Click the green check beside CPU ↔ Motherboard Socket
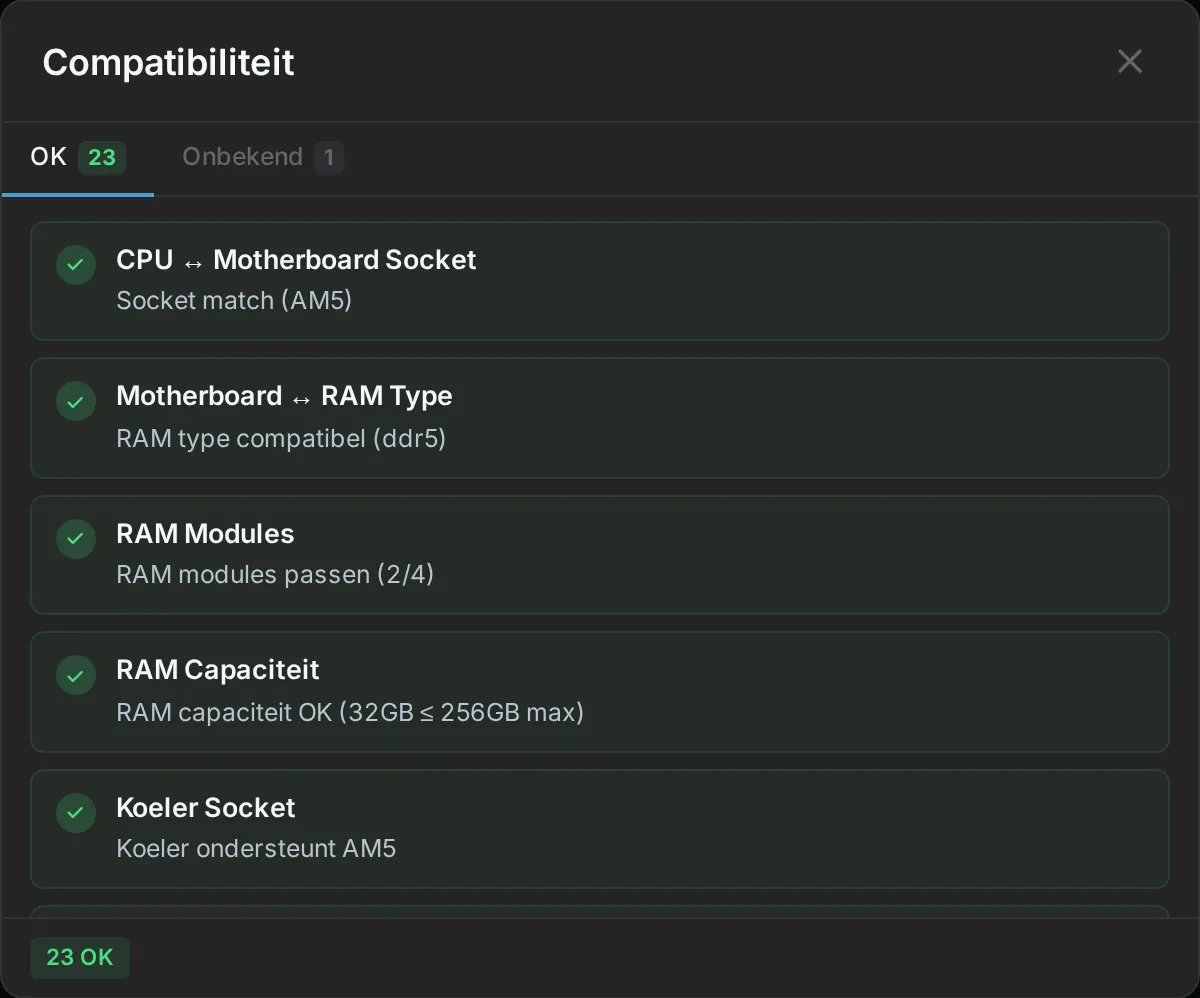1200x998 pixels. [x=75, y=265]
